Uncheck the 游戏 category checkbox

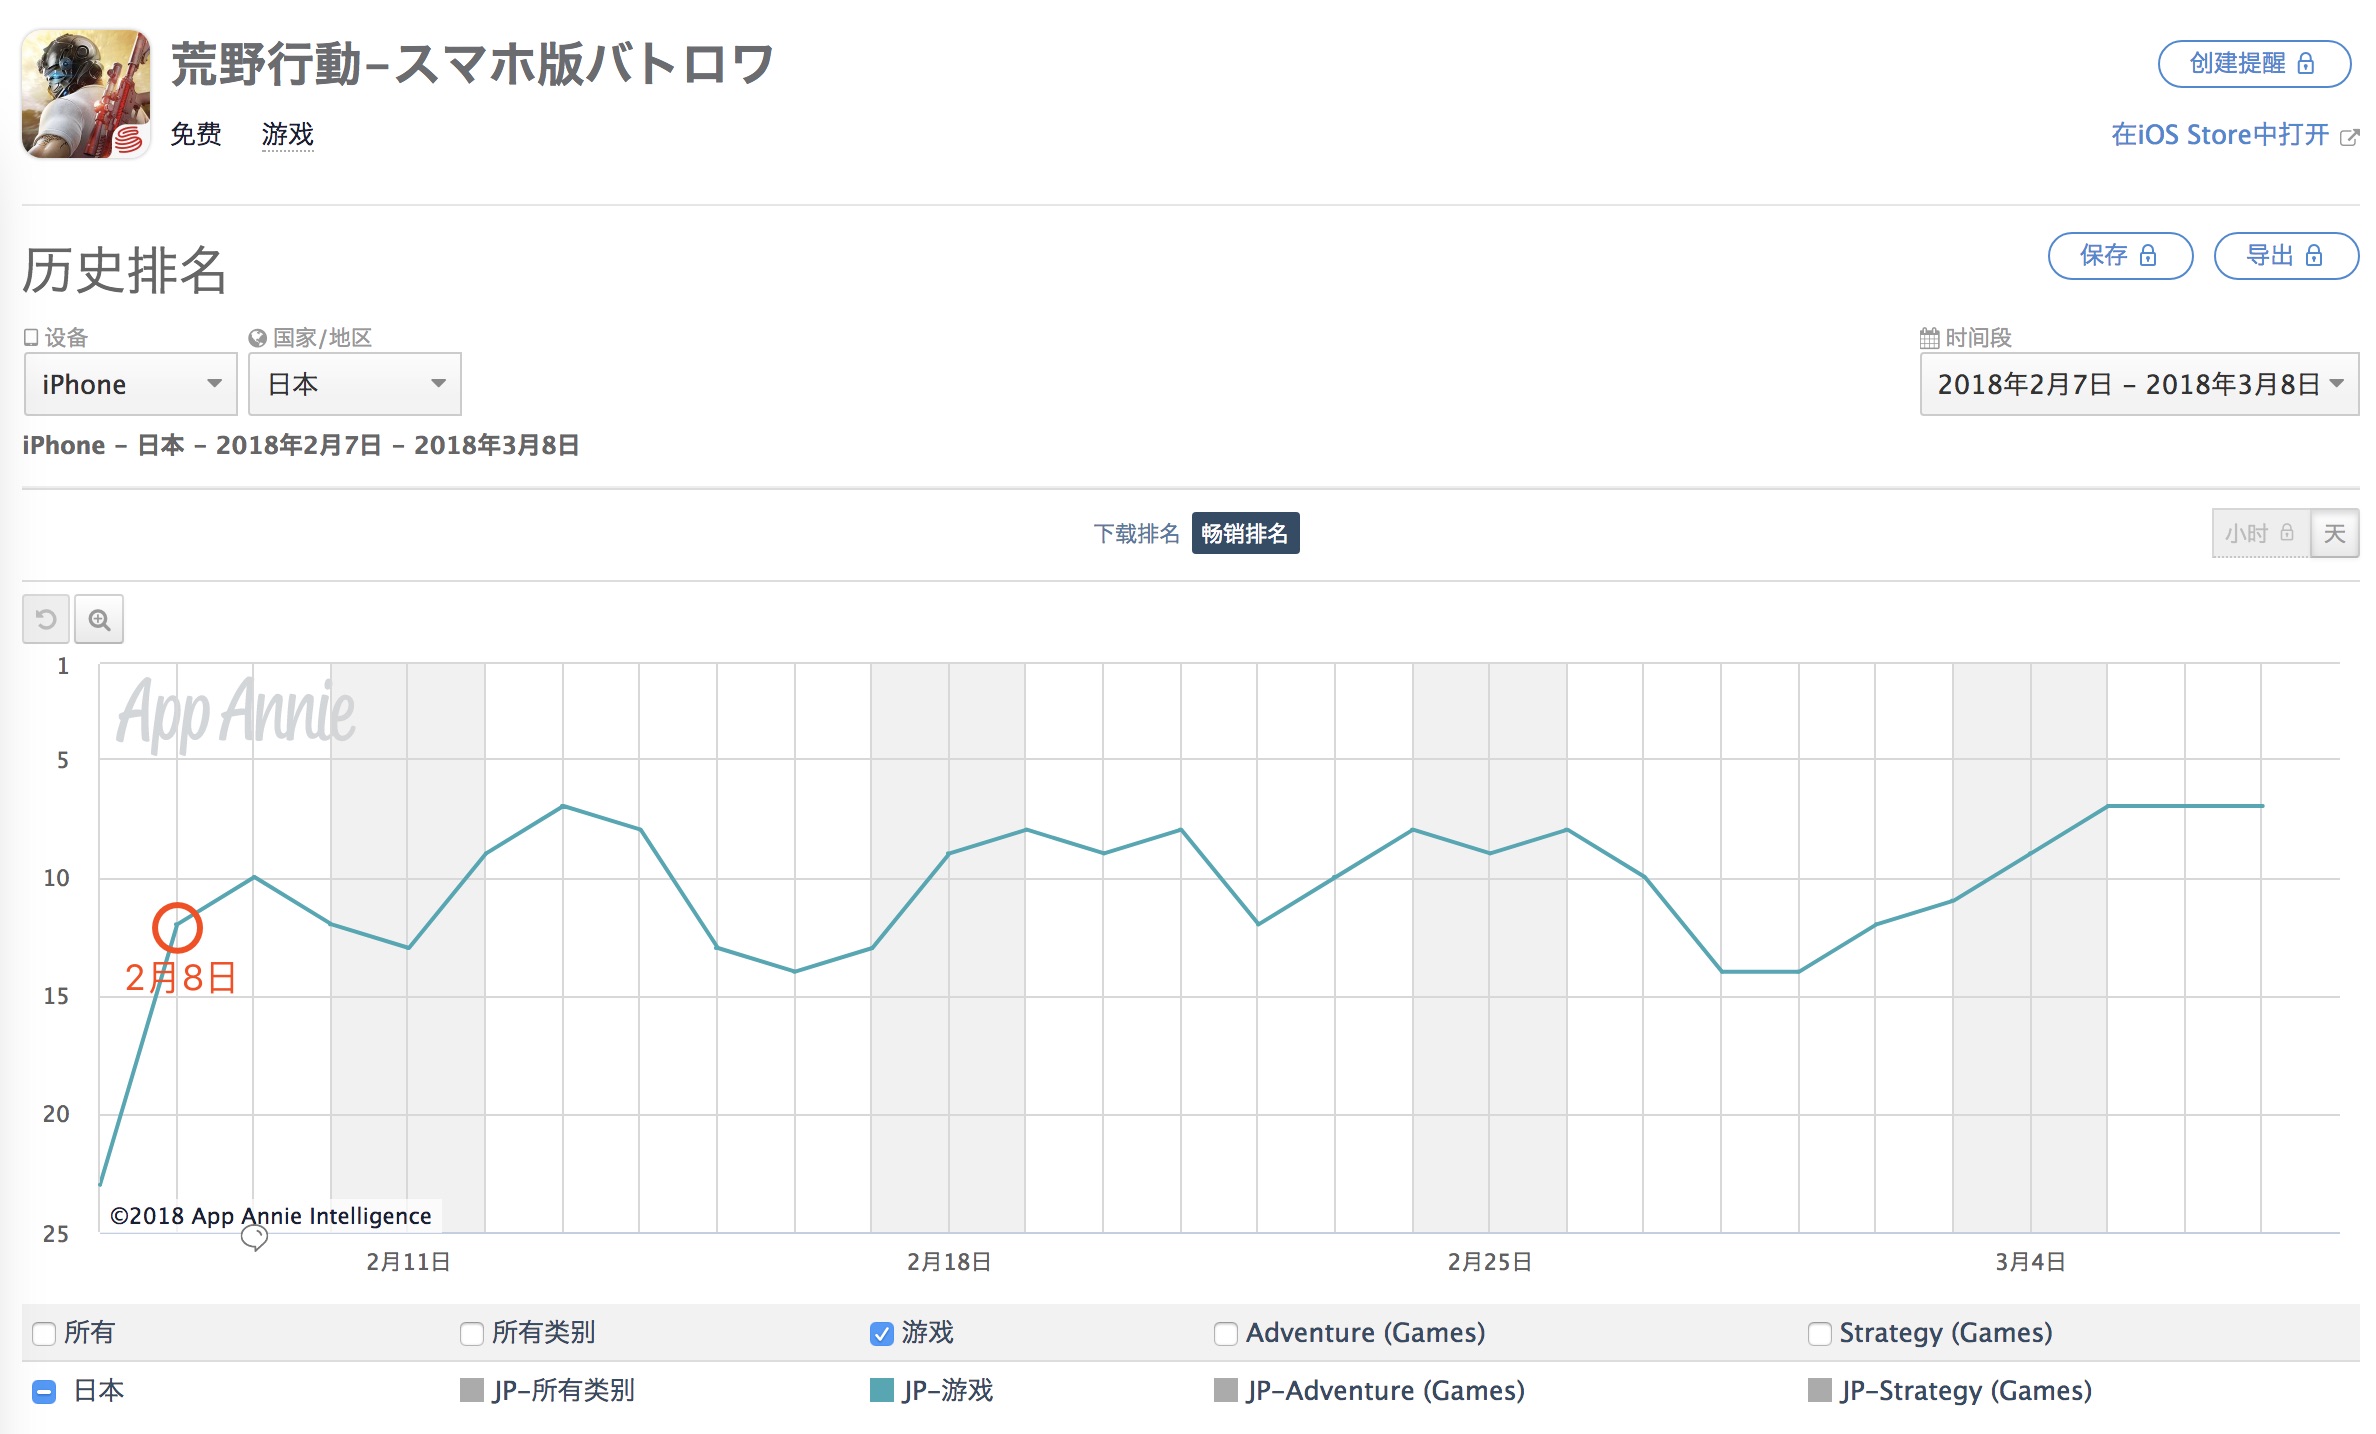(882, 1333)
